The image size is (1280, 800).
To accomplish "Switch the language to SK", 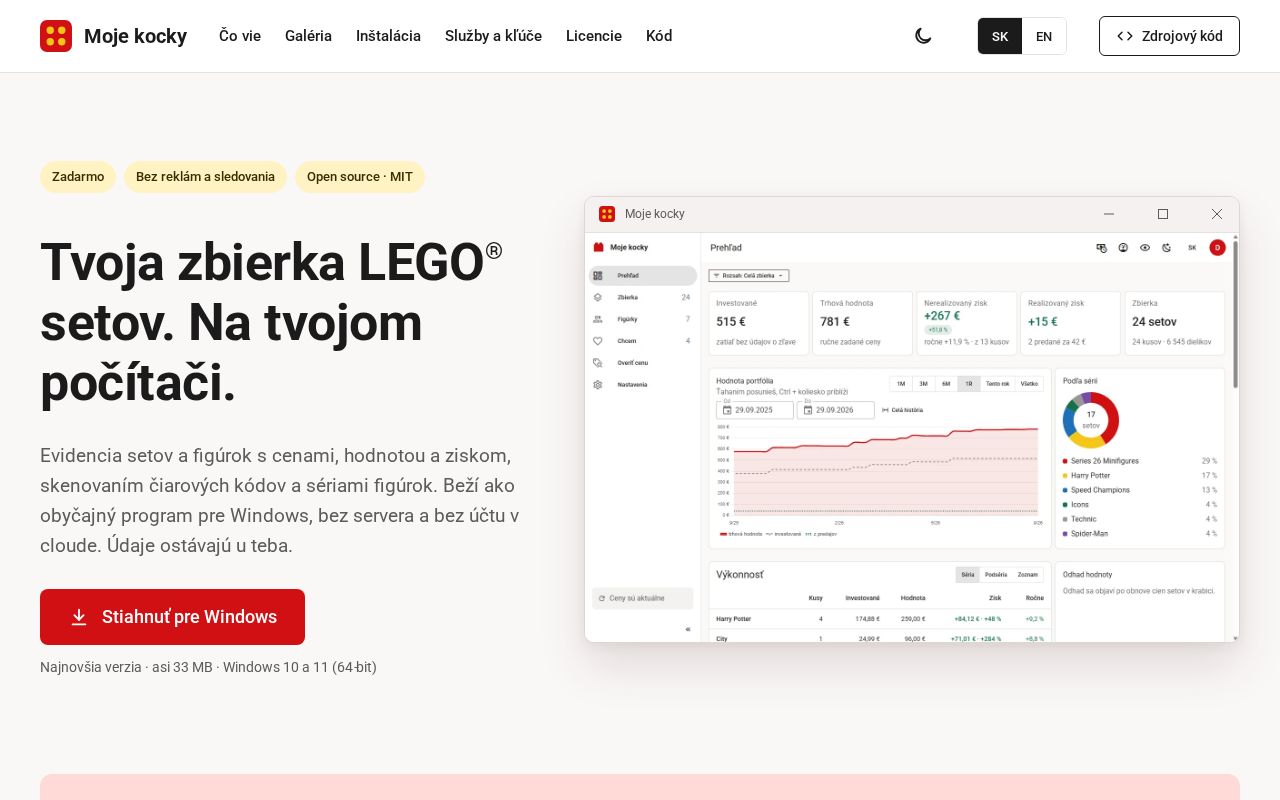I will click(x=1000, y=36).
